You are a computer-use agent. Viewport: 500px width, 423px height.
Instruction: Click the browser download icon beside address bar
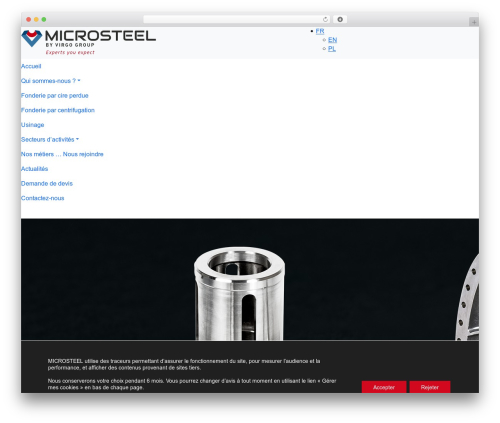tap(340, 19)
